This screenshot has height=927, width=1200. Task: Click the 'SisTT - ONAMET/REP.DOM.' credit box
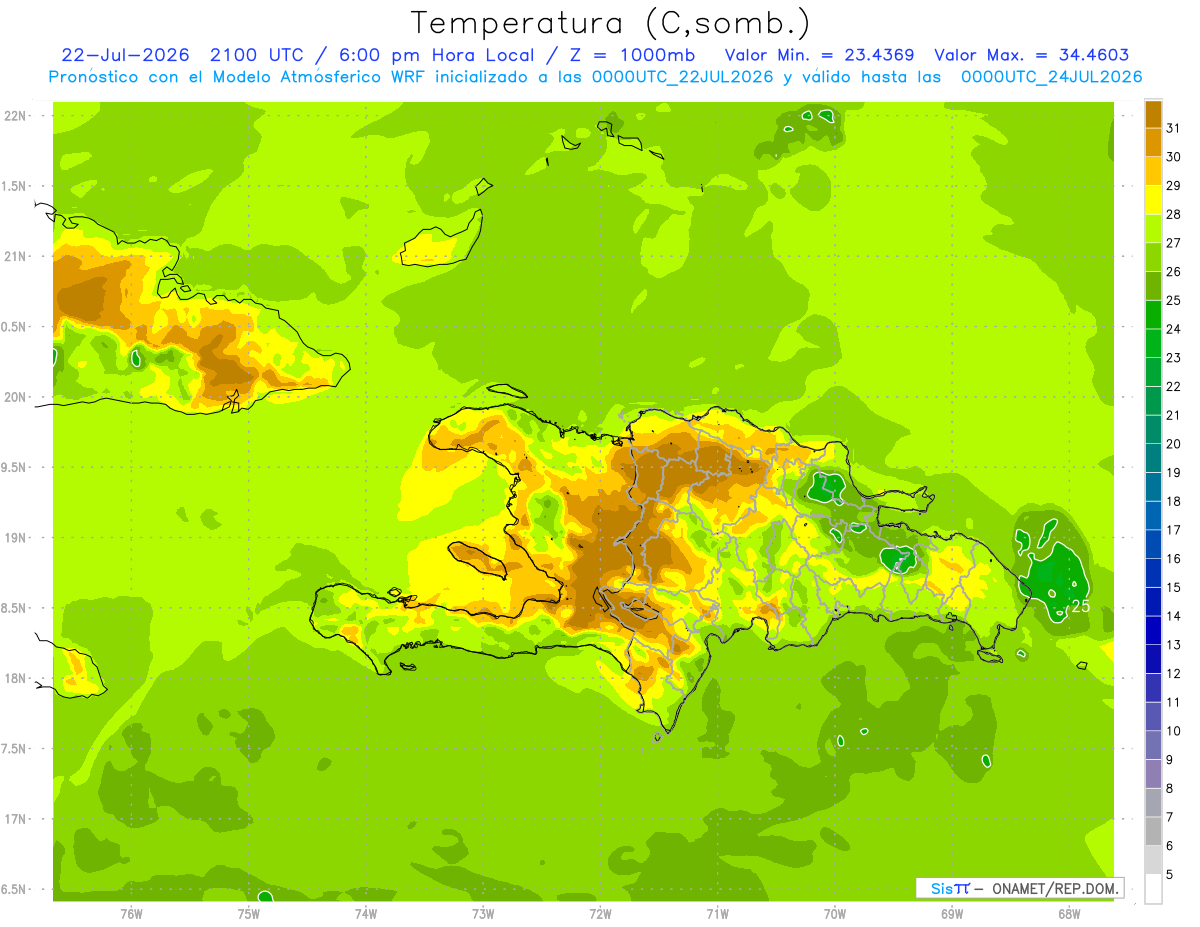[1019, 888]
